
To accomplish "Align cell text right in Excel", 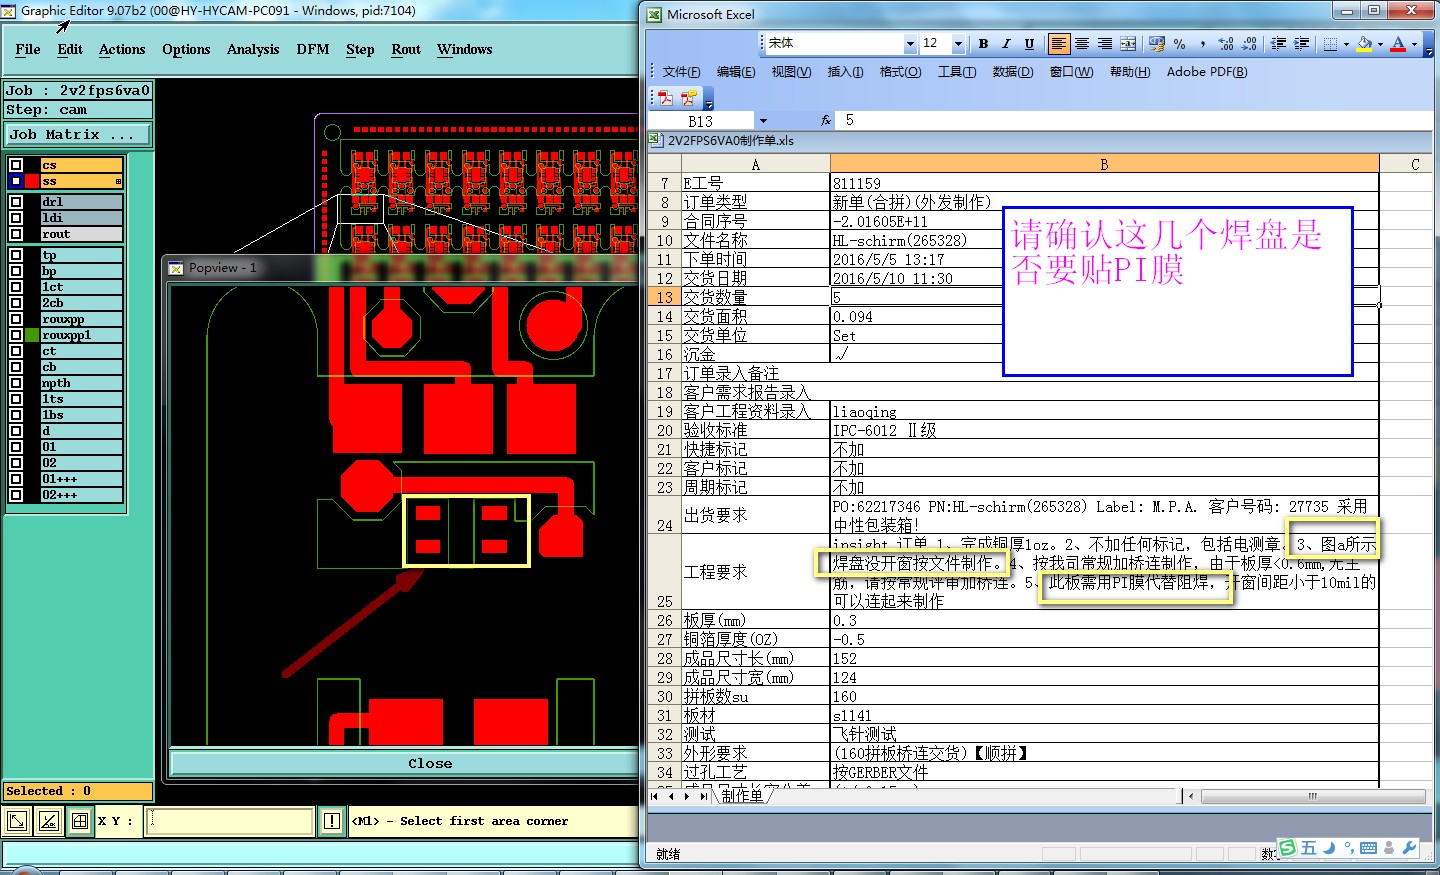I will pyautogui.click(x=1105, y=44).
